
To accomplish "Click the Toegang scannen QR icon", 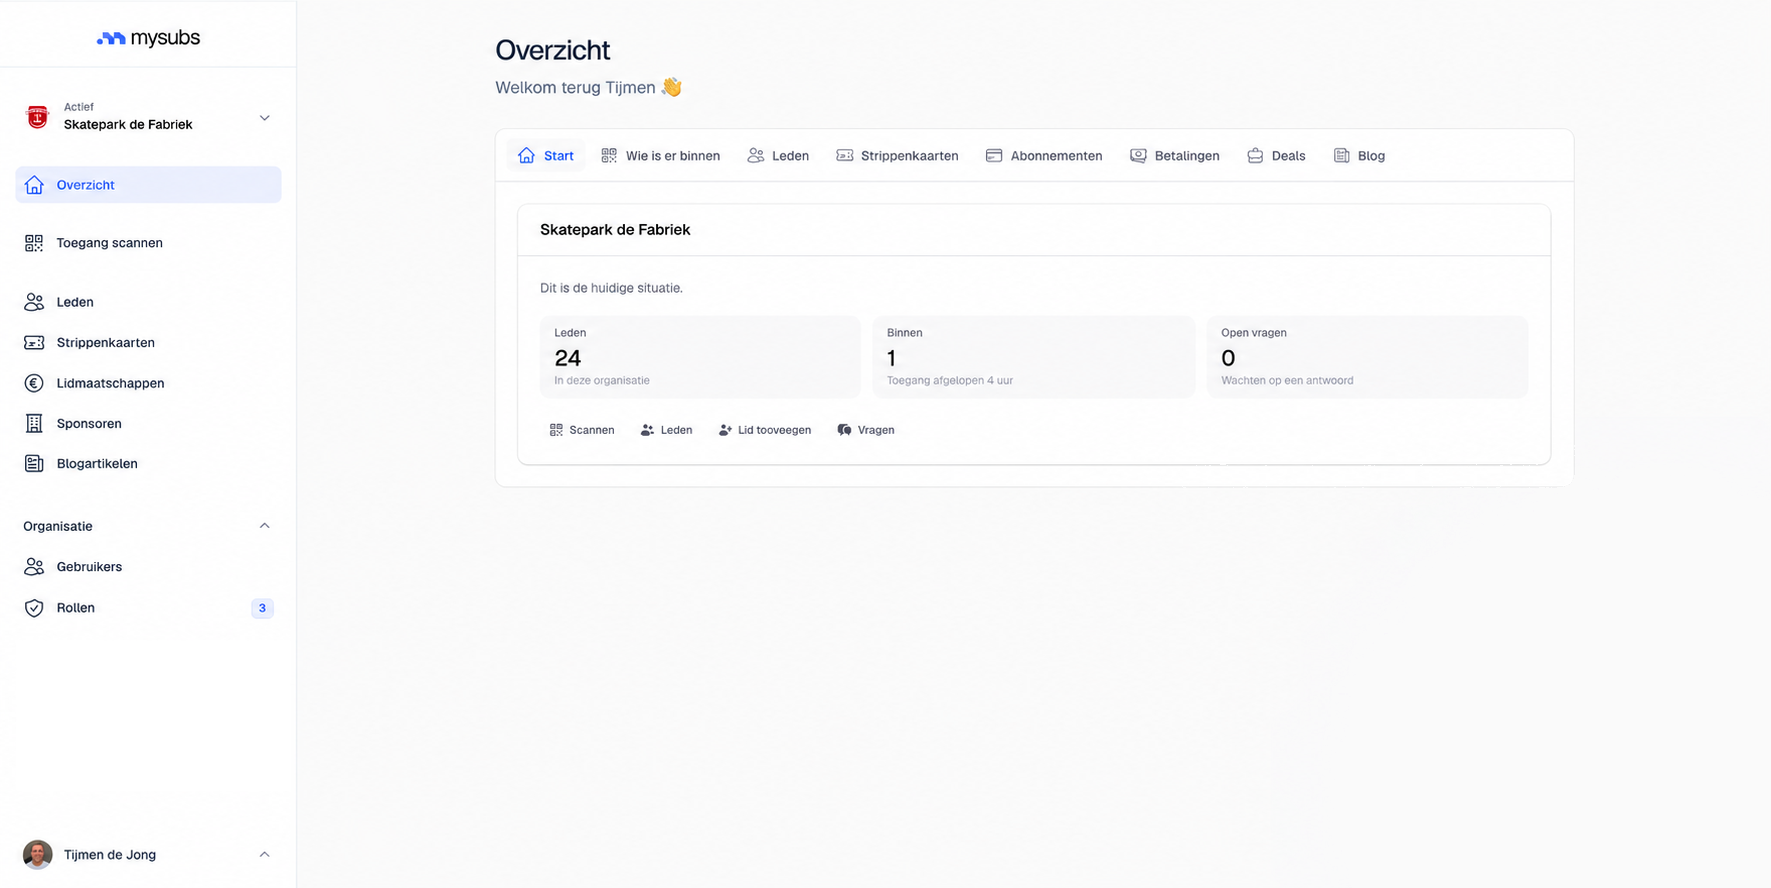I will point(34,243).
